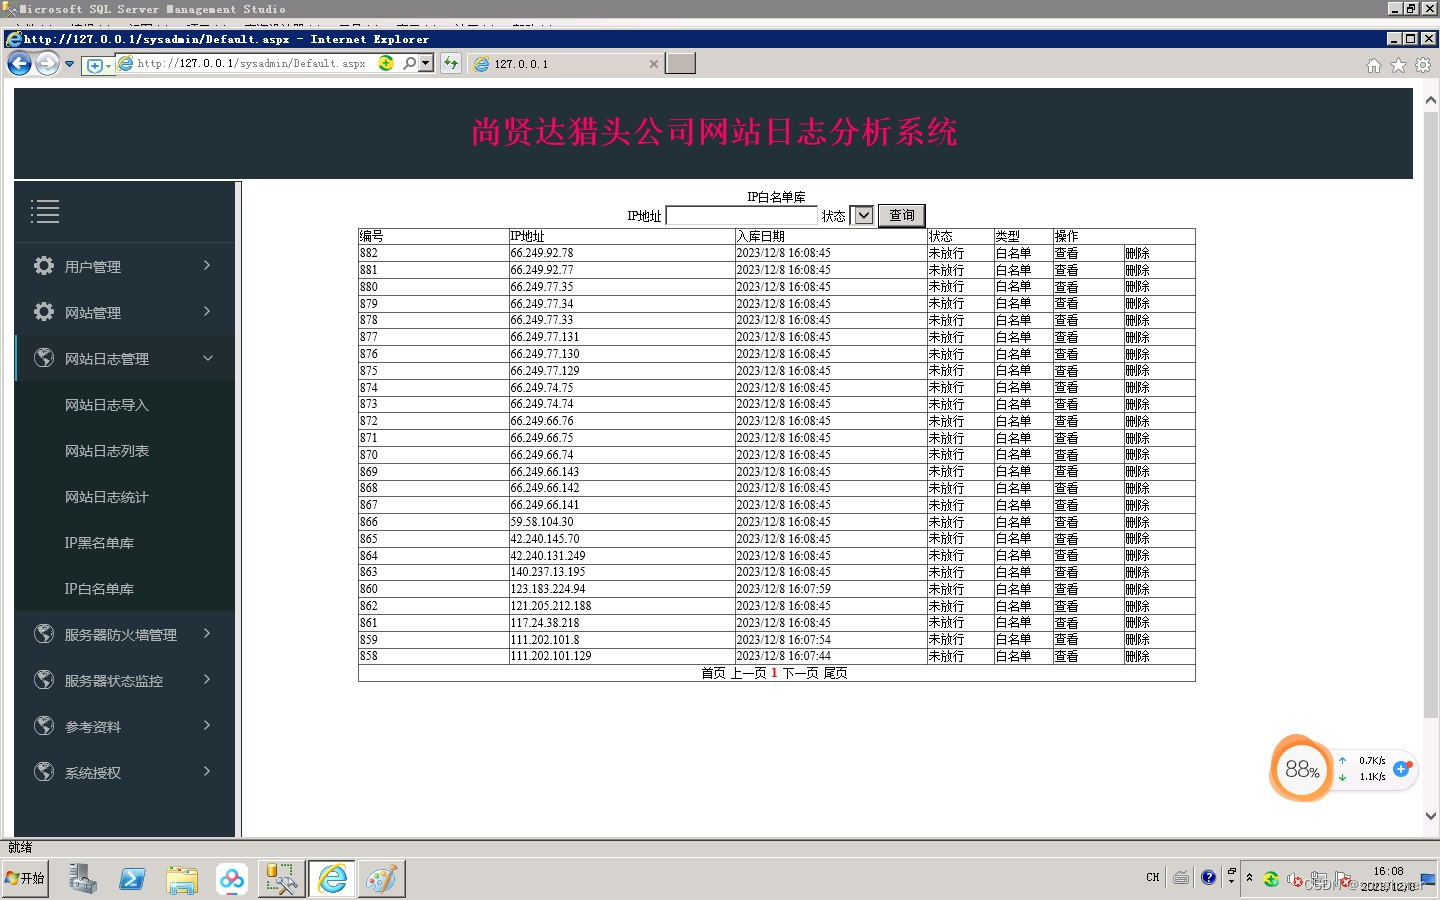Click the globe icon beside 服务器状态监控
The height and width of the screenshot is (900, 1440).
coord(44,680)
